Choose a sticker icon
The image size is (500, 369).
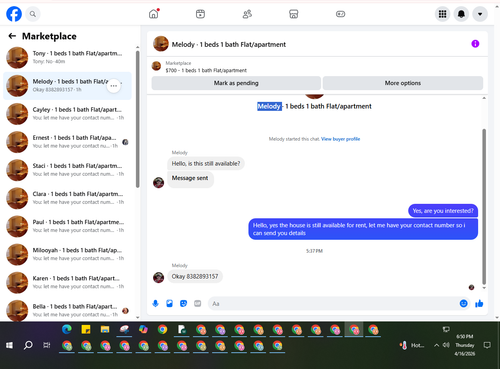(184, 303)
